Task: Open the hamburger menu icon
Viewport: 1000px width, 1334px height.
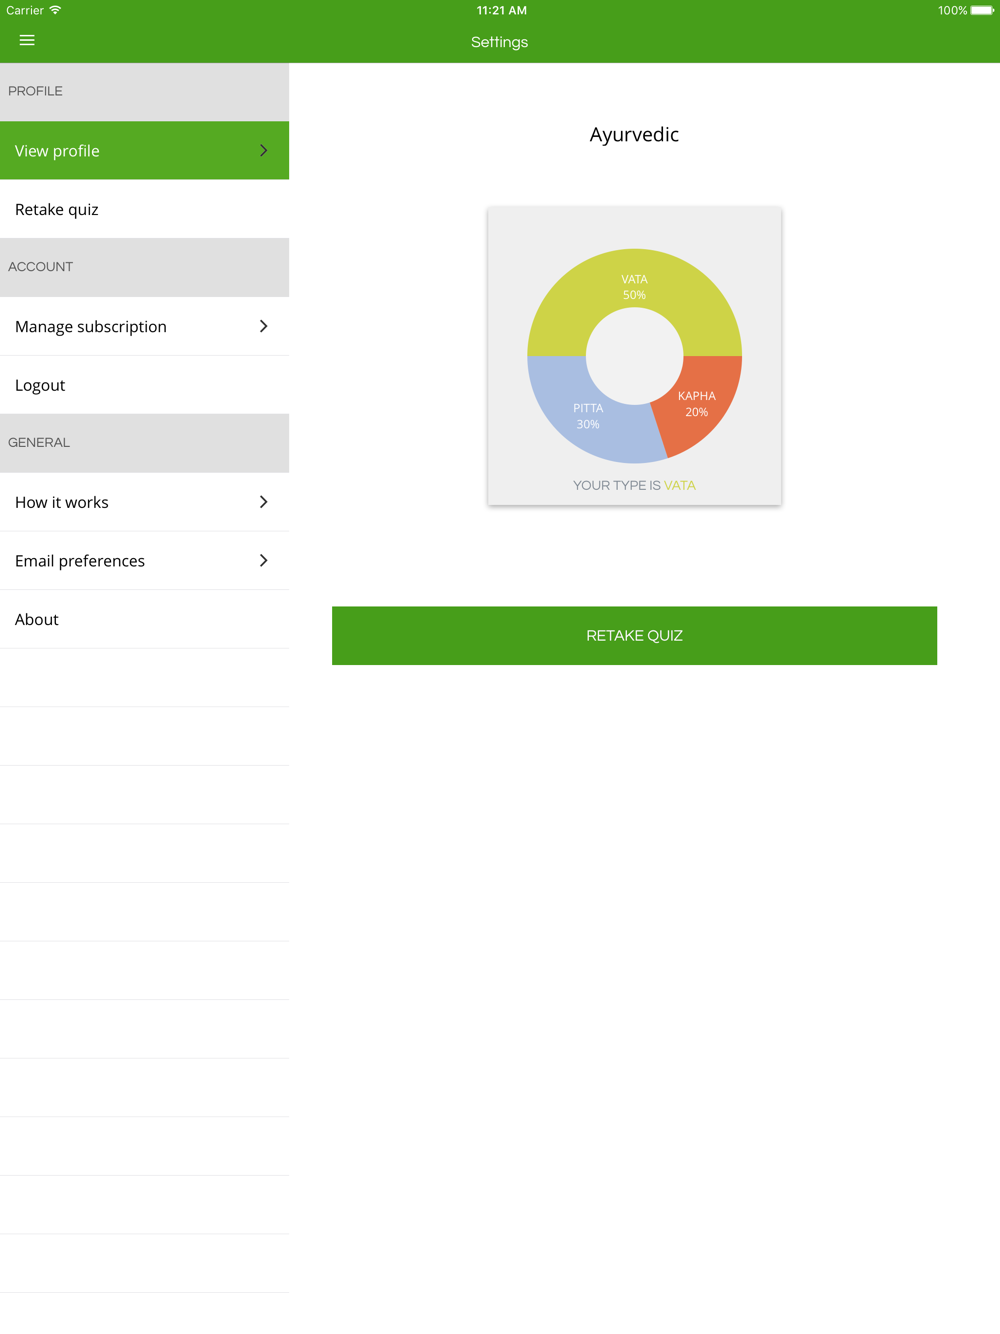Action: (x=27, y=40)
